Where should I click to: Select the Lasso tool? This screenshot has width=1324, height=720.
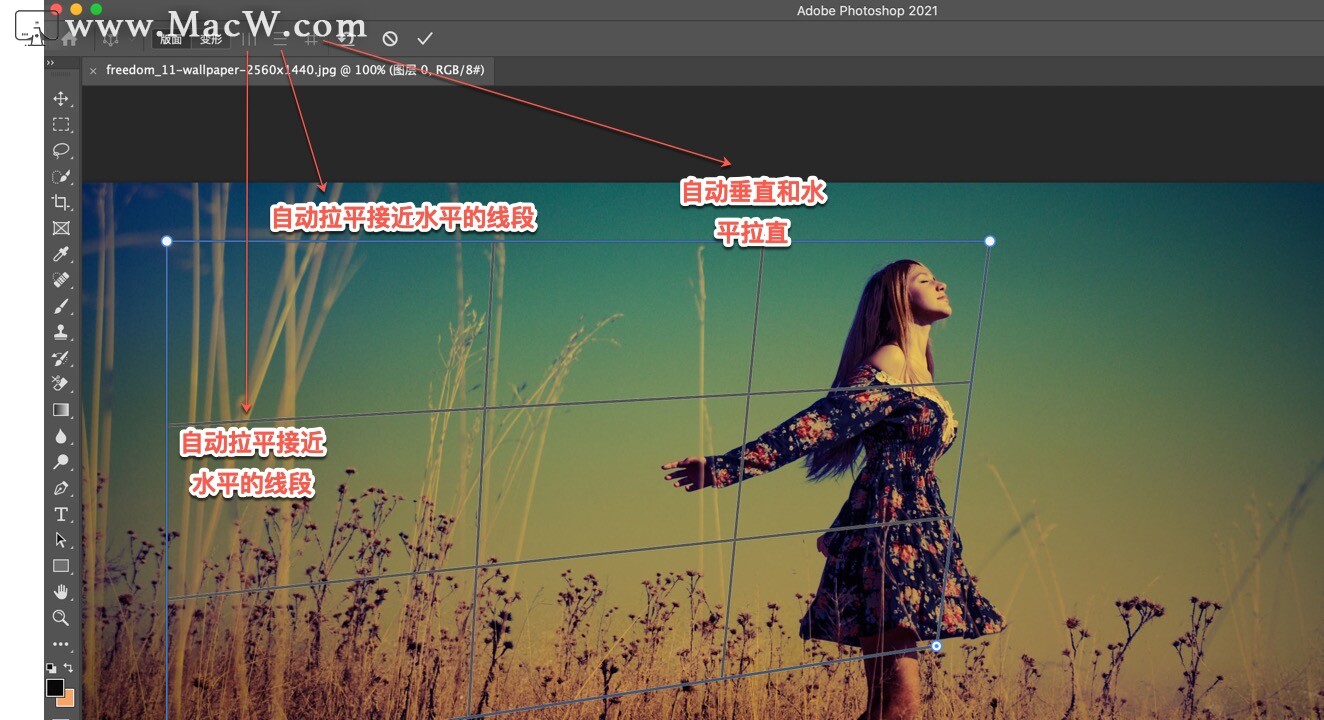click(62, 150)
